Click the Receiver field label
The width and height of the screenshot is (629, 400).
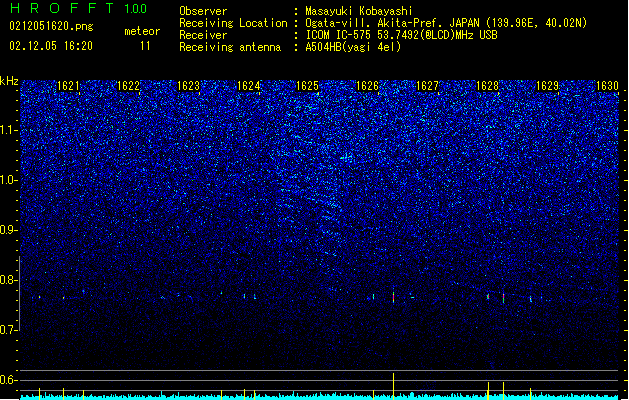[x=203, y=35]
